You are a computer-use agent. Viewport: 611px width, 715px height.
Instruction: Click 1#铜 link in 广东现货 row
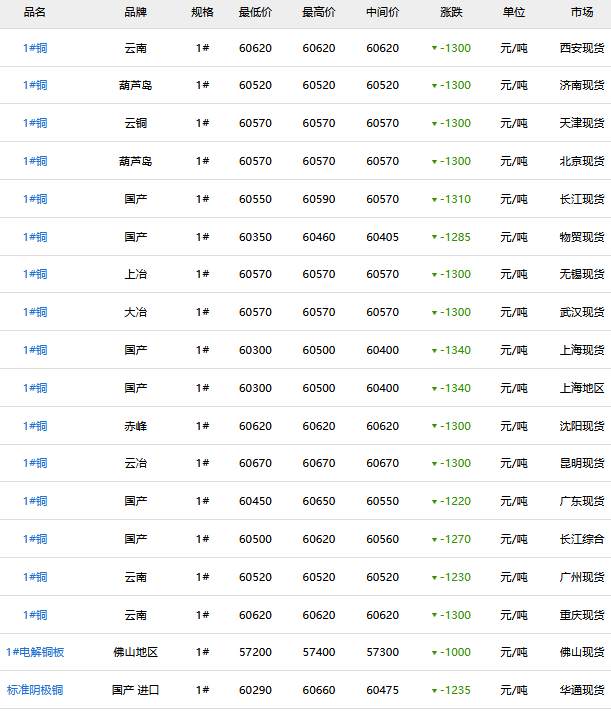35,501
